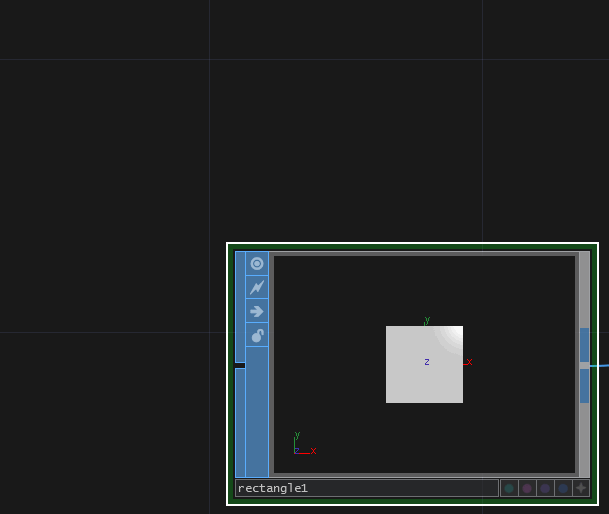The height and width of the screenshot is (514, 609).
Task: Enable the purple Render flag
Action: coord(545,488)
